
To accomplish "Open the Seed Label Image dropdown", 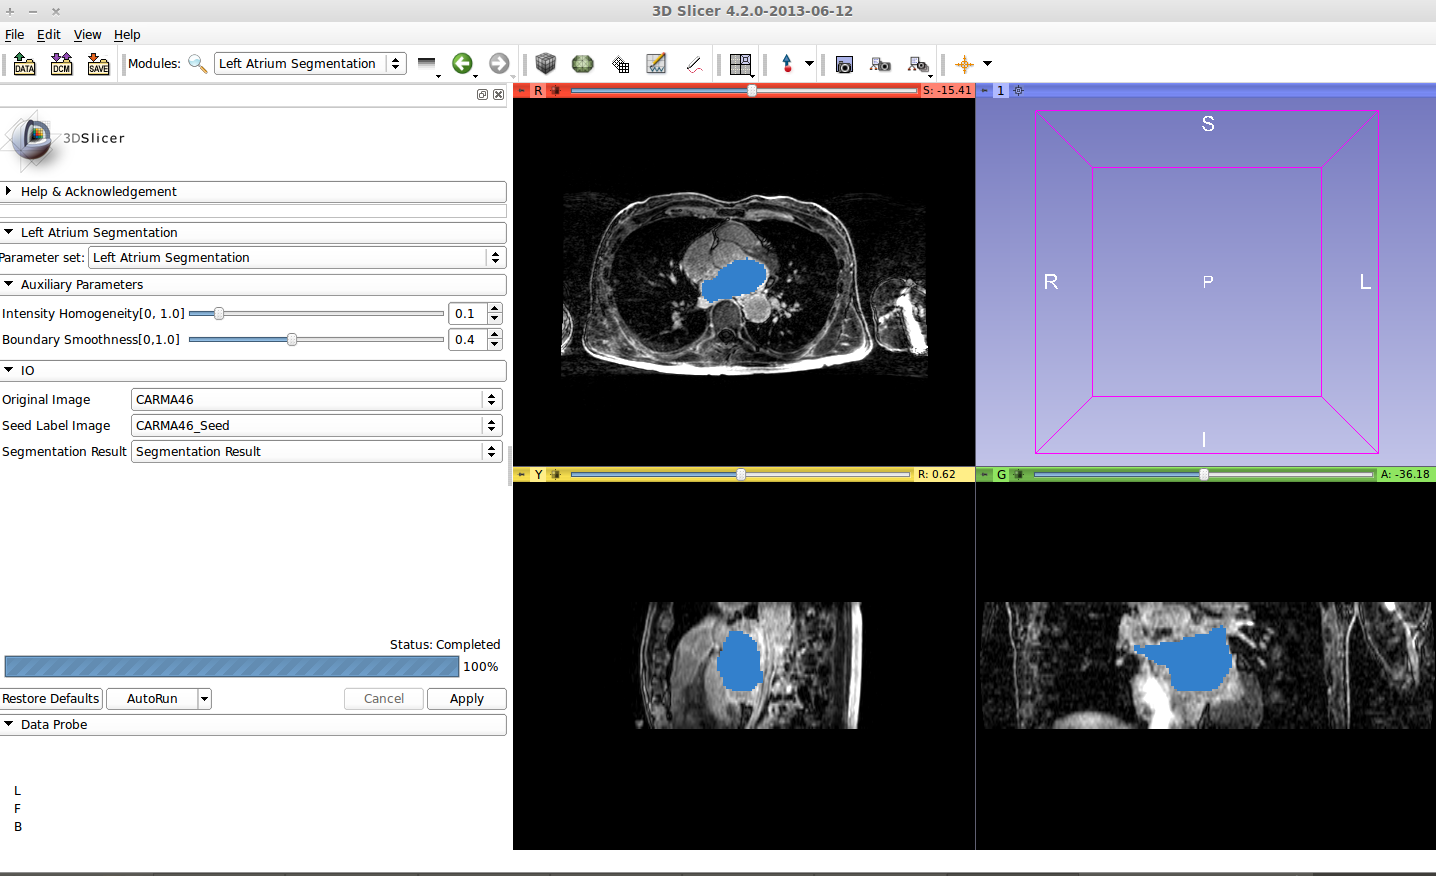I will click(x=316, y=426).
